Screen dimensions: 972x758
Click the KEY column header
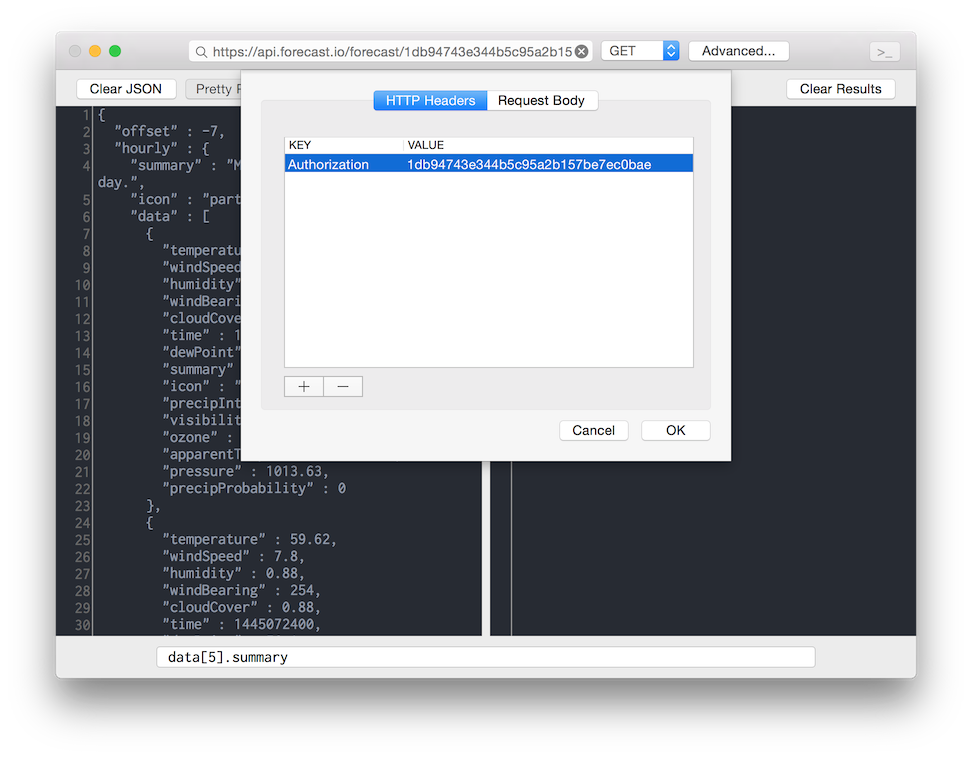click(x=299, y=144)
